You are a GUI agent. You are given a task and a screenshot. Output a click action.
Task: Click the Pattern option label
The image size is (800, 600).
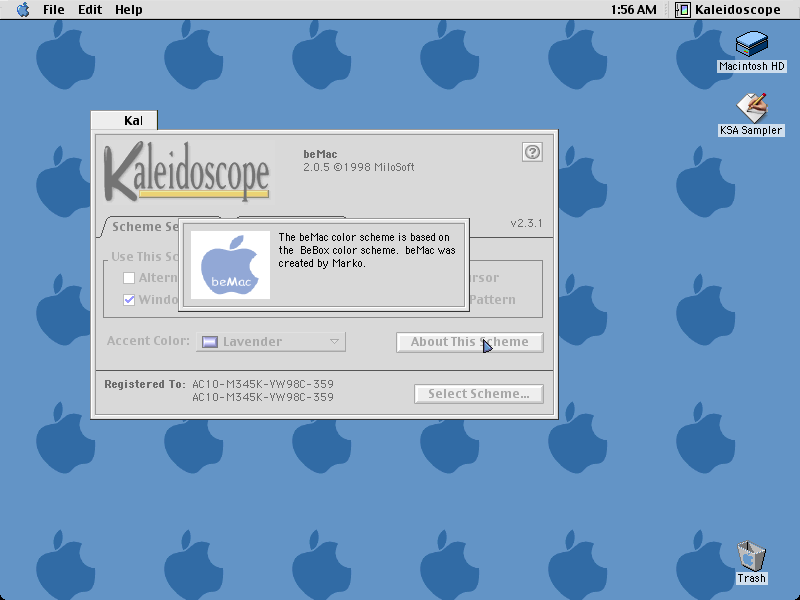(x=492, y=299)
